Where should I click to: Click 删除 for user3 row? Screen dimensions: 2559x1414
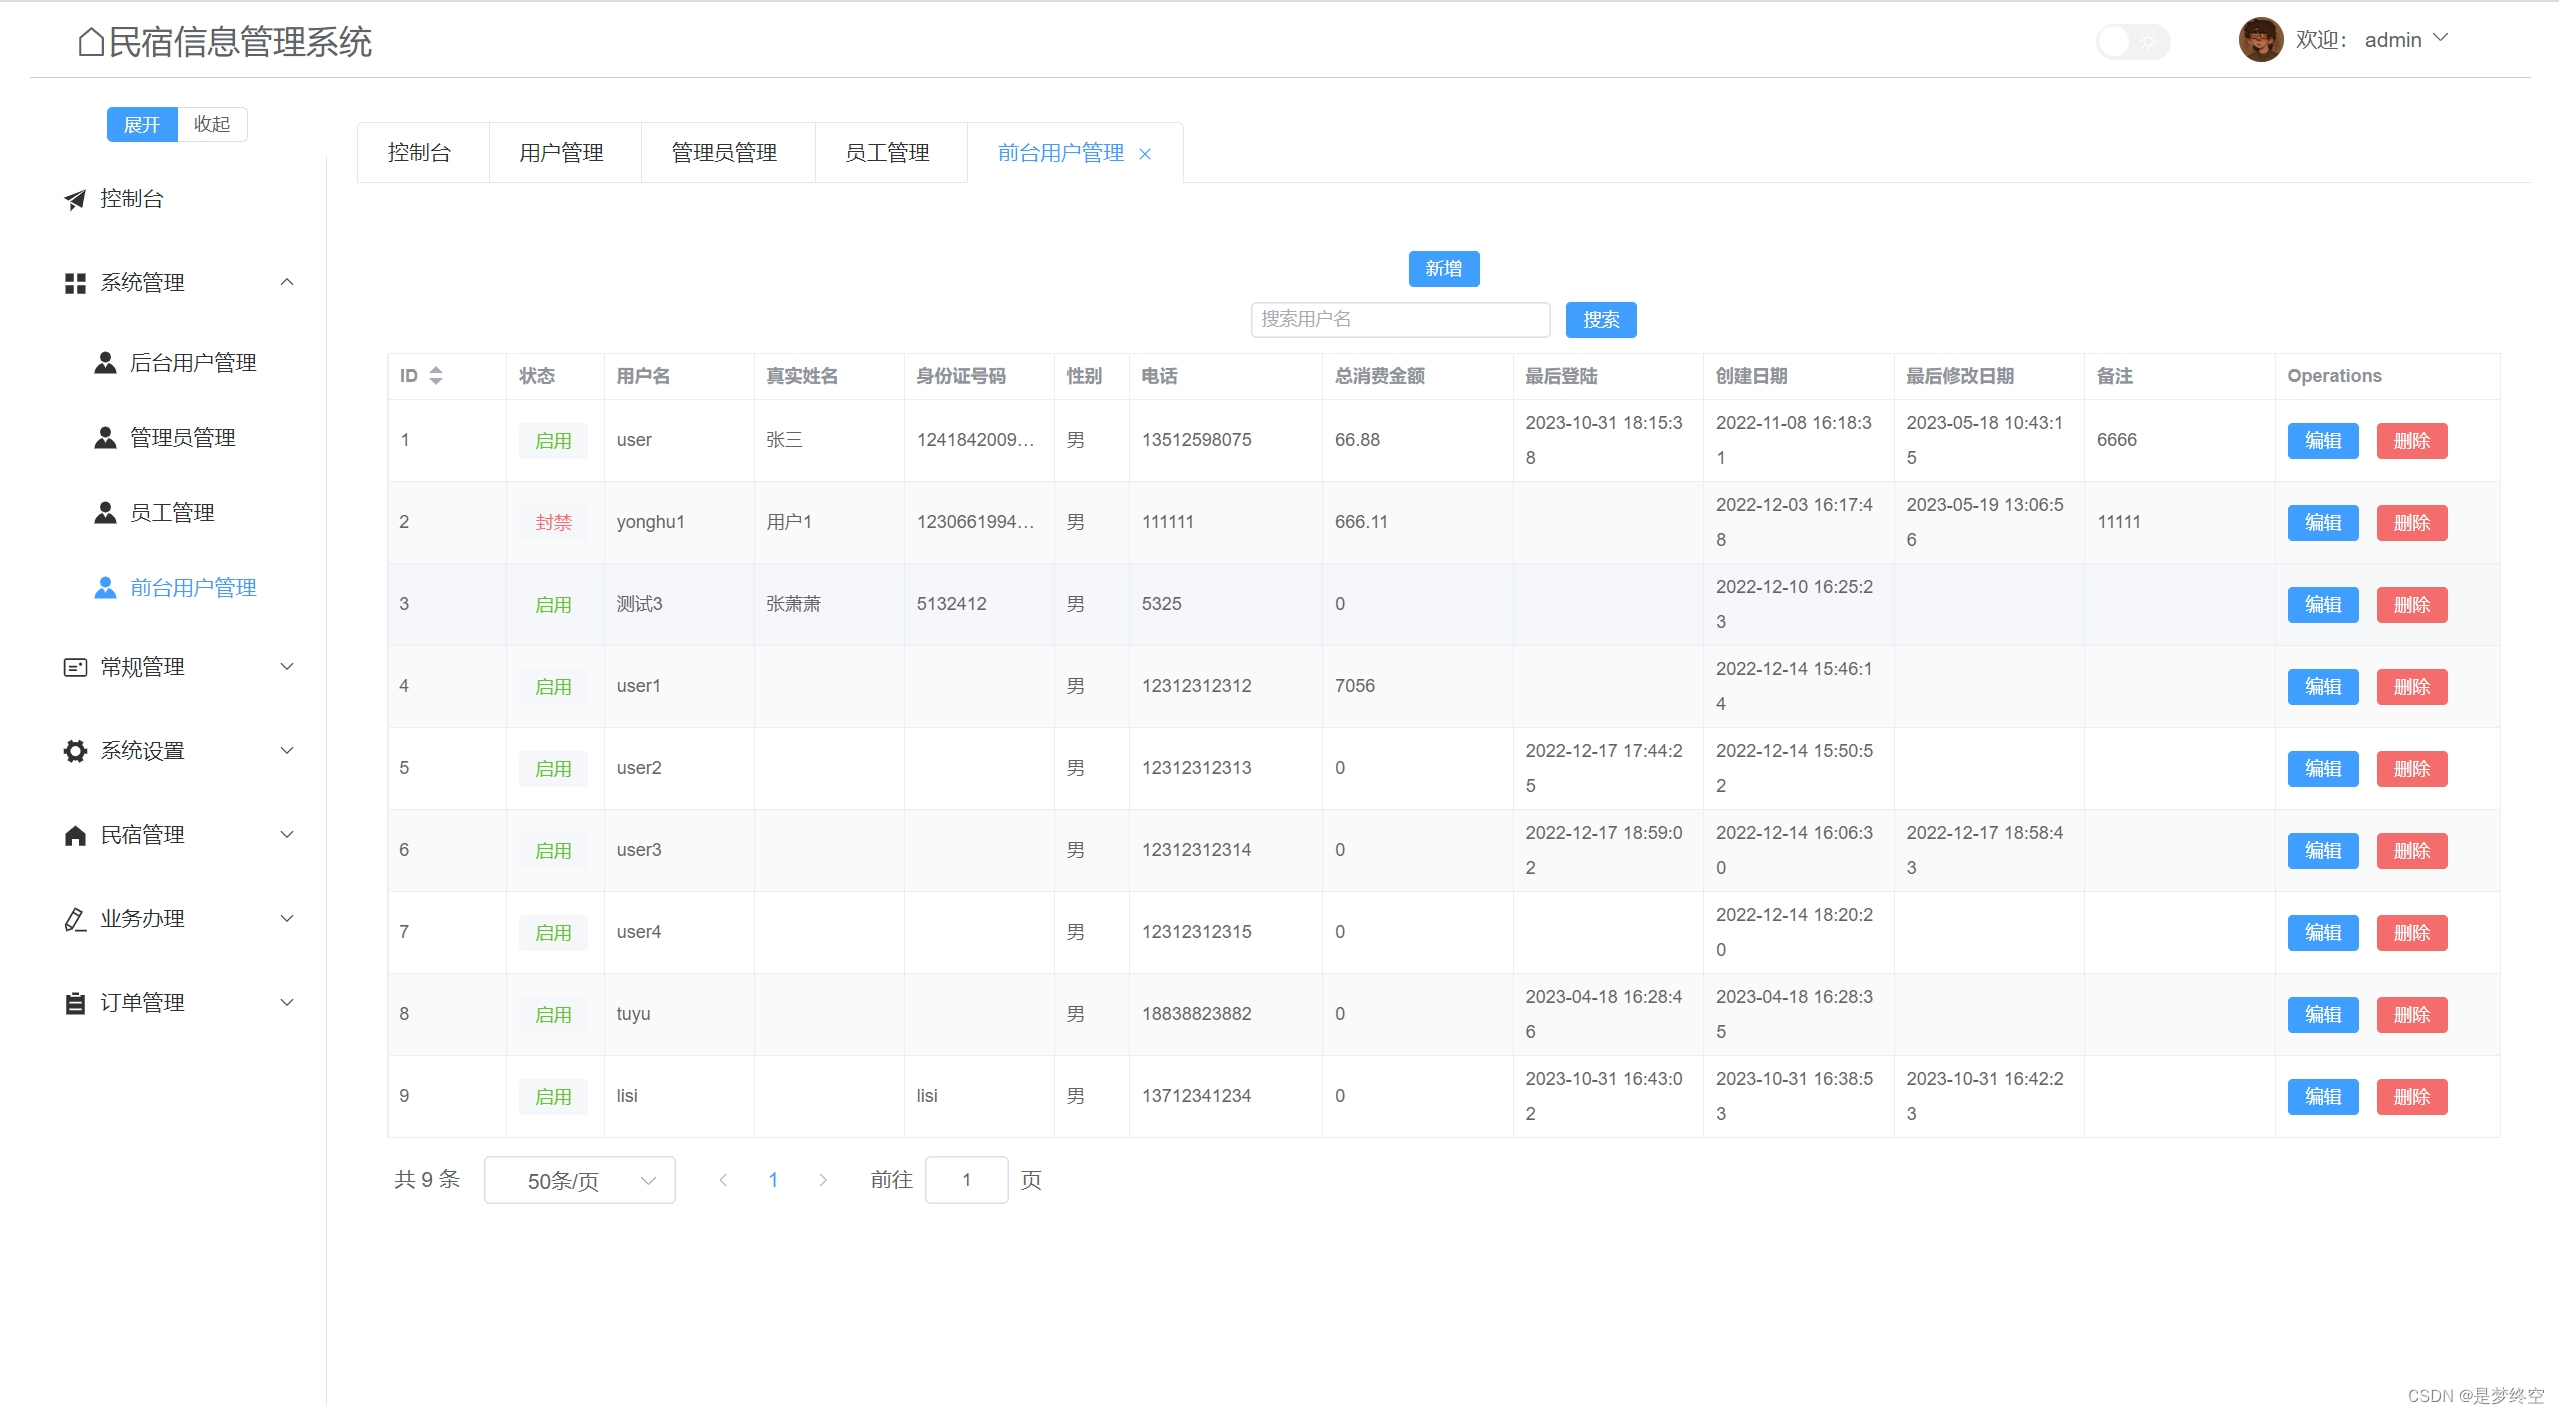click(x=2412, y=851)
